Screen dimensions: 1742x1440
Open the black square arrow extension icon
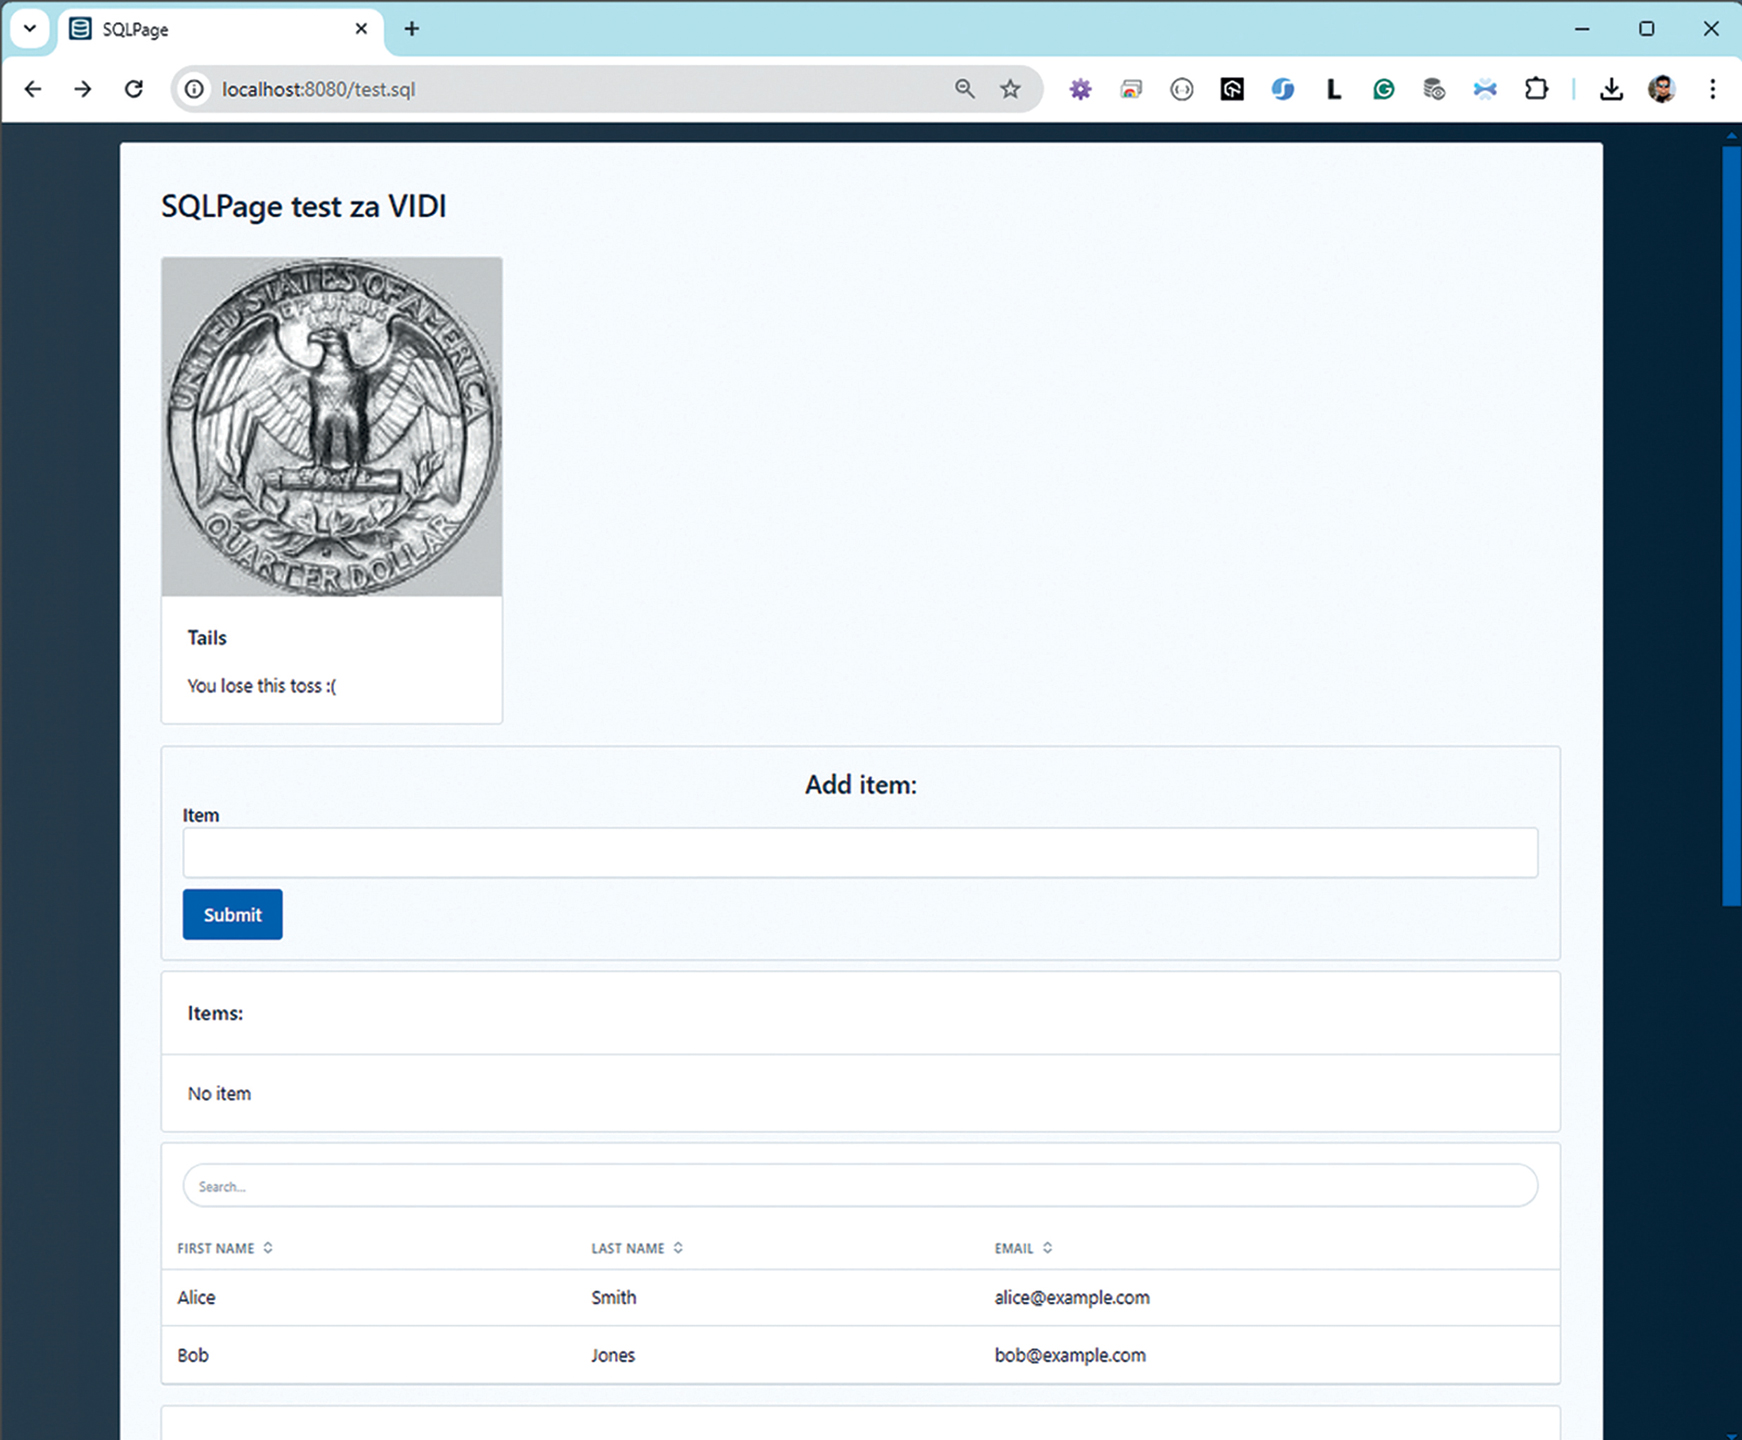pos(1232,89)
